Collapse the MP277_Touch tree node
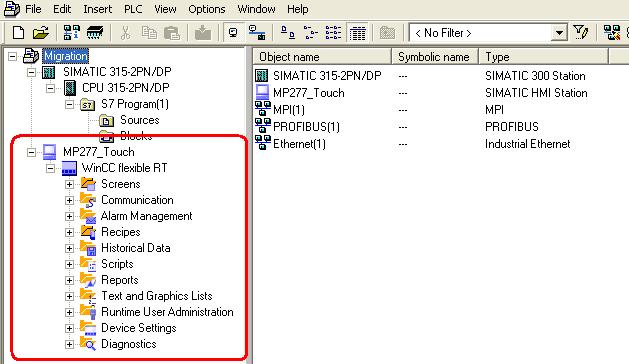Viewport: 629px width, 364px height. 31,153
